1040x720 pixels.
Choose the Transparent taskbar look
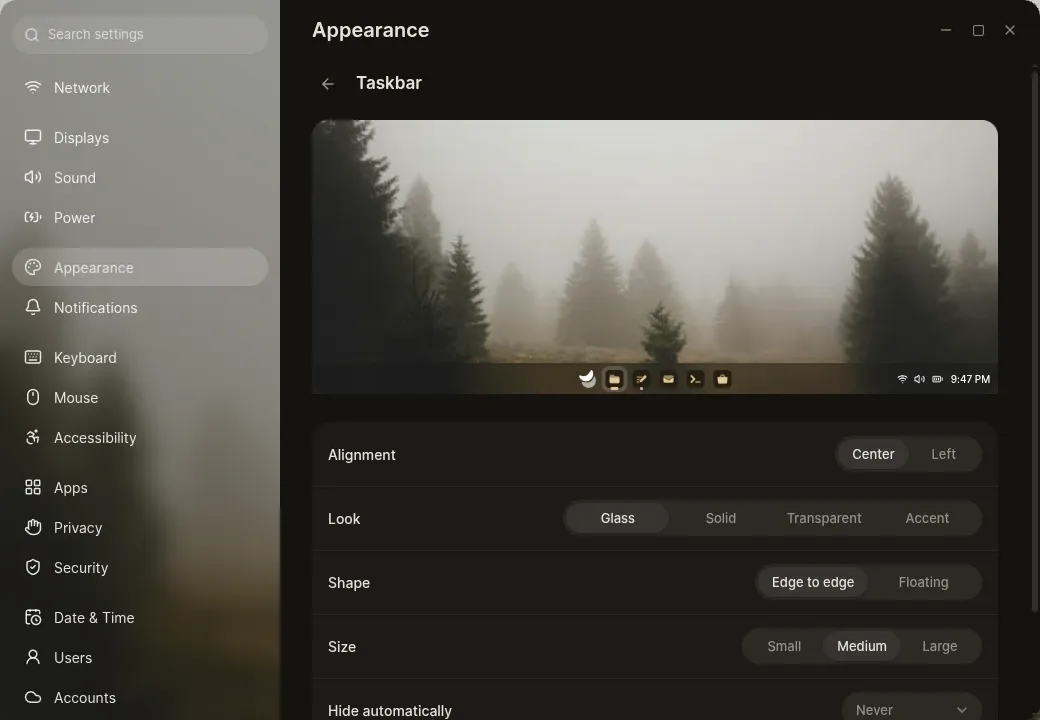pyautogui.click(x=824, y=518)
